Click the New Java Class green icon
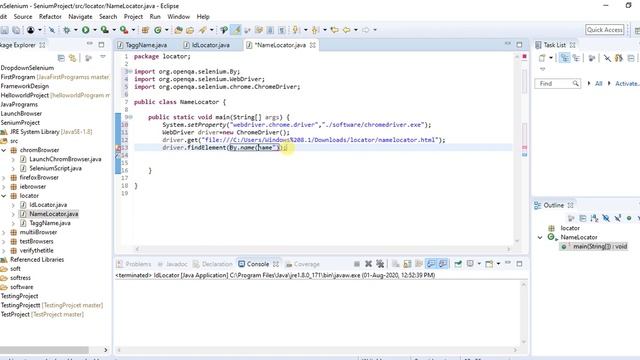640x360 pixels. point(158,30)
